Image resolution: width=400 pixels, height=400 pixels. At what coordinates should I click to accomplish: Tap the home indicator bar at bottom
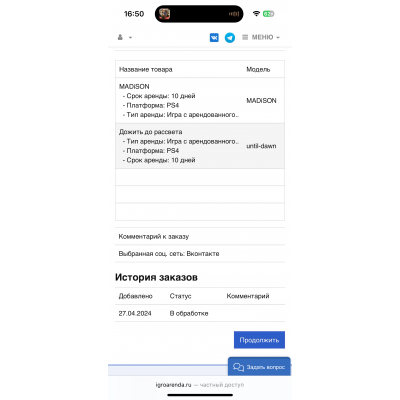point(200,395)
